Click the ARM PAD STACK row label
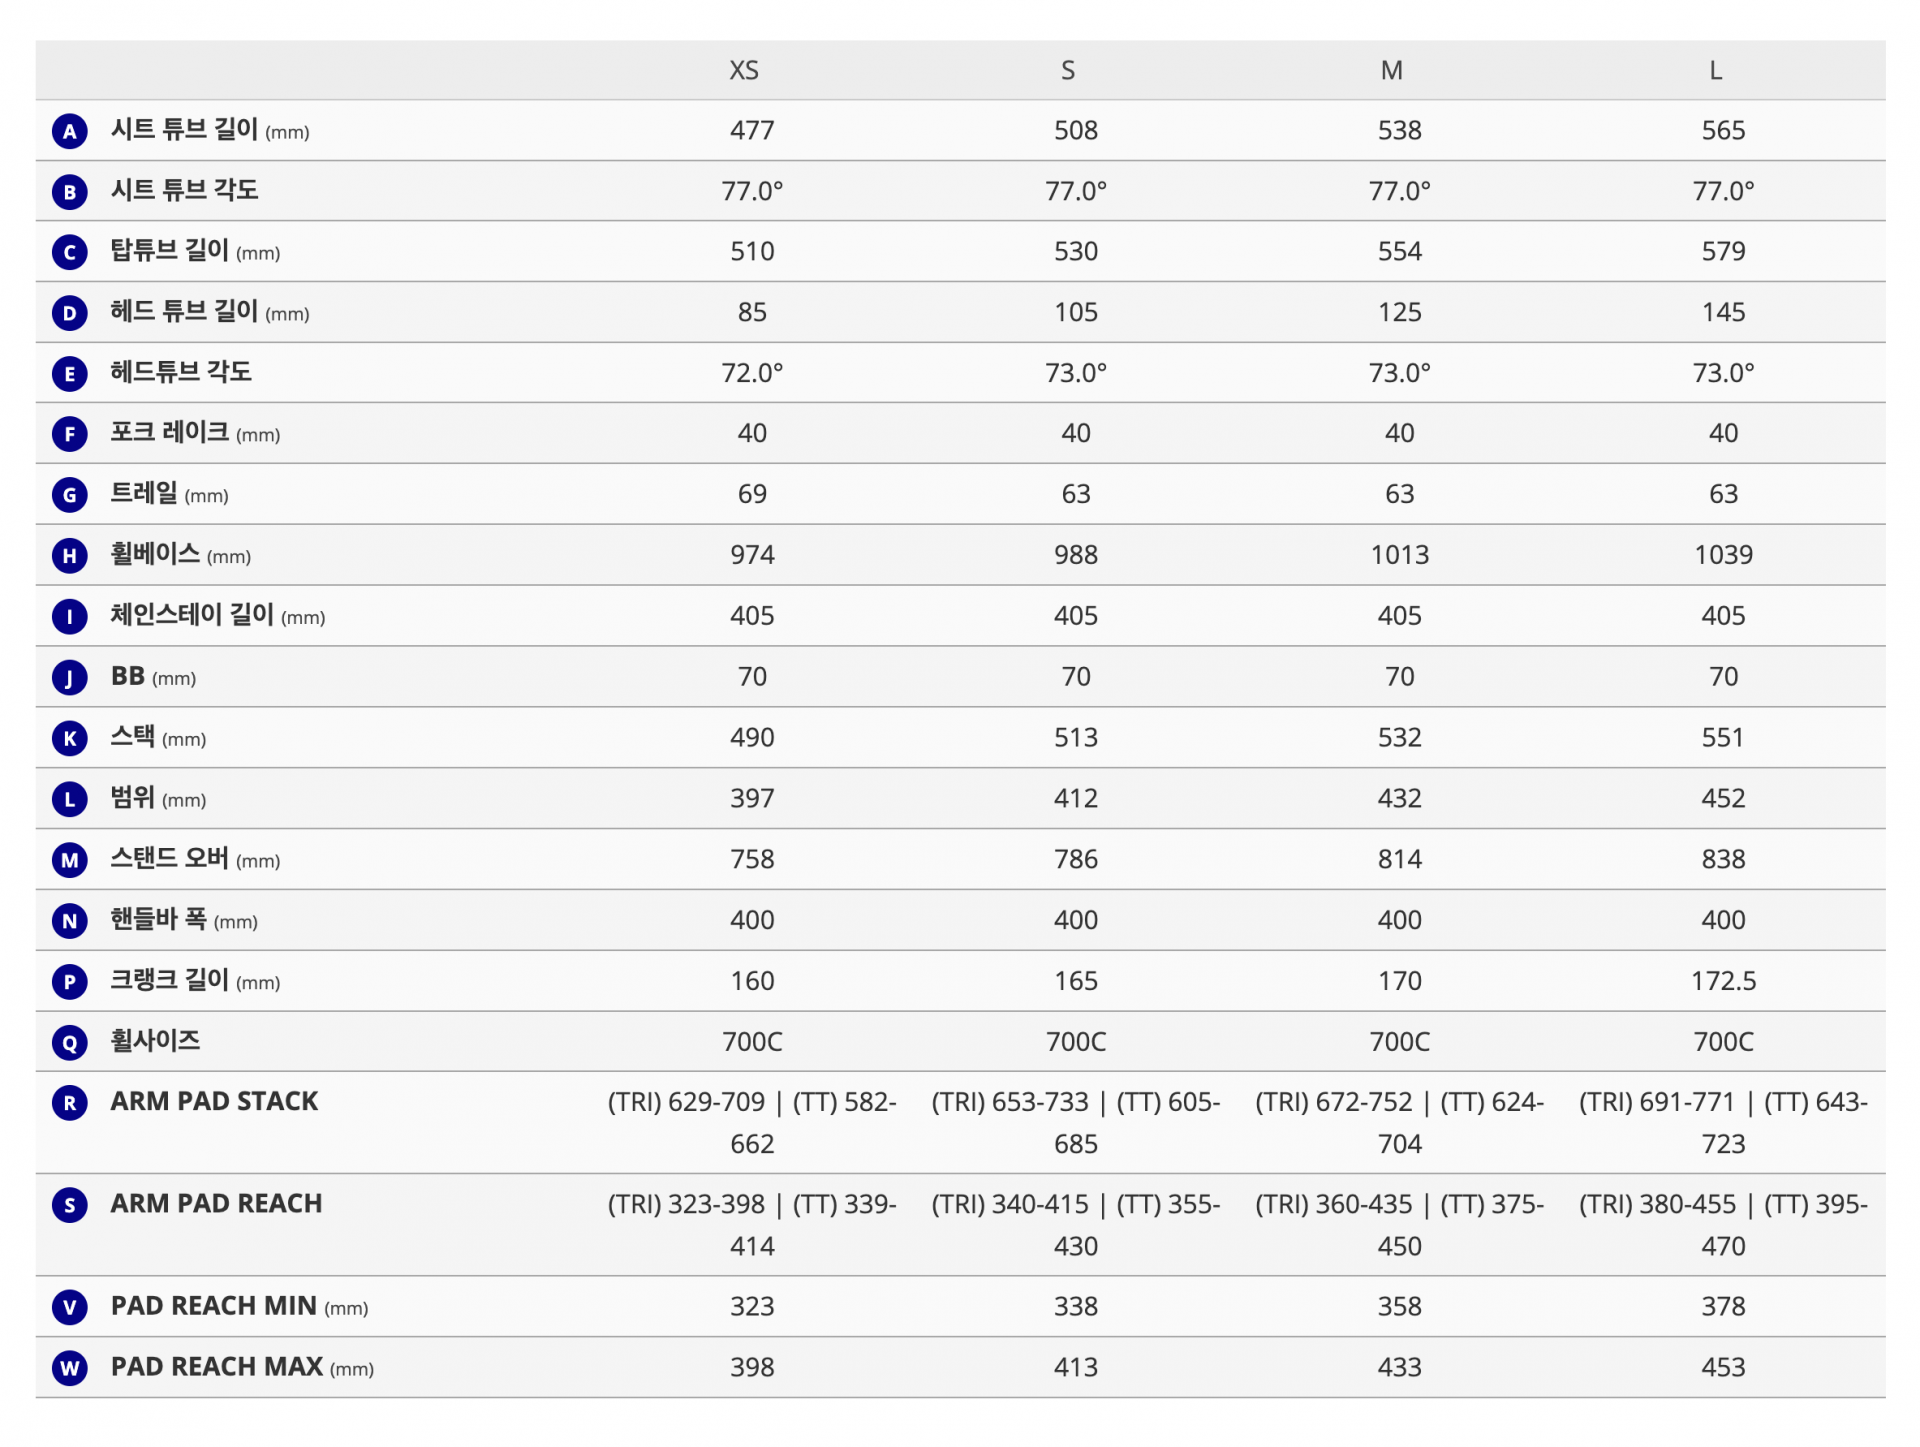The image size is (1920, 1447). (214, 1102)
